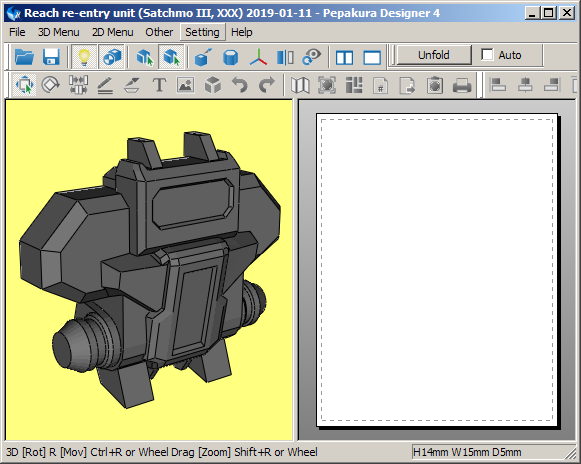This screenshot has height=464, width=581.
Task: Open the Setting menu
Action: tap(202, 32)
